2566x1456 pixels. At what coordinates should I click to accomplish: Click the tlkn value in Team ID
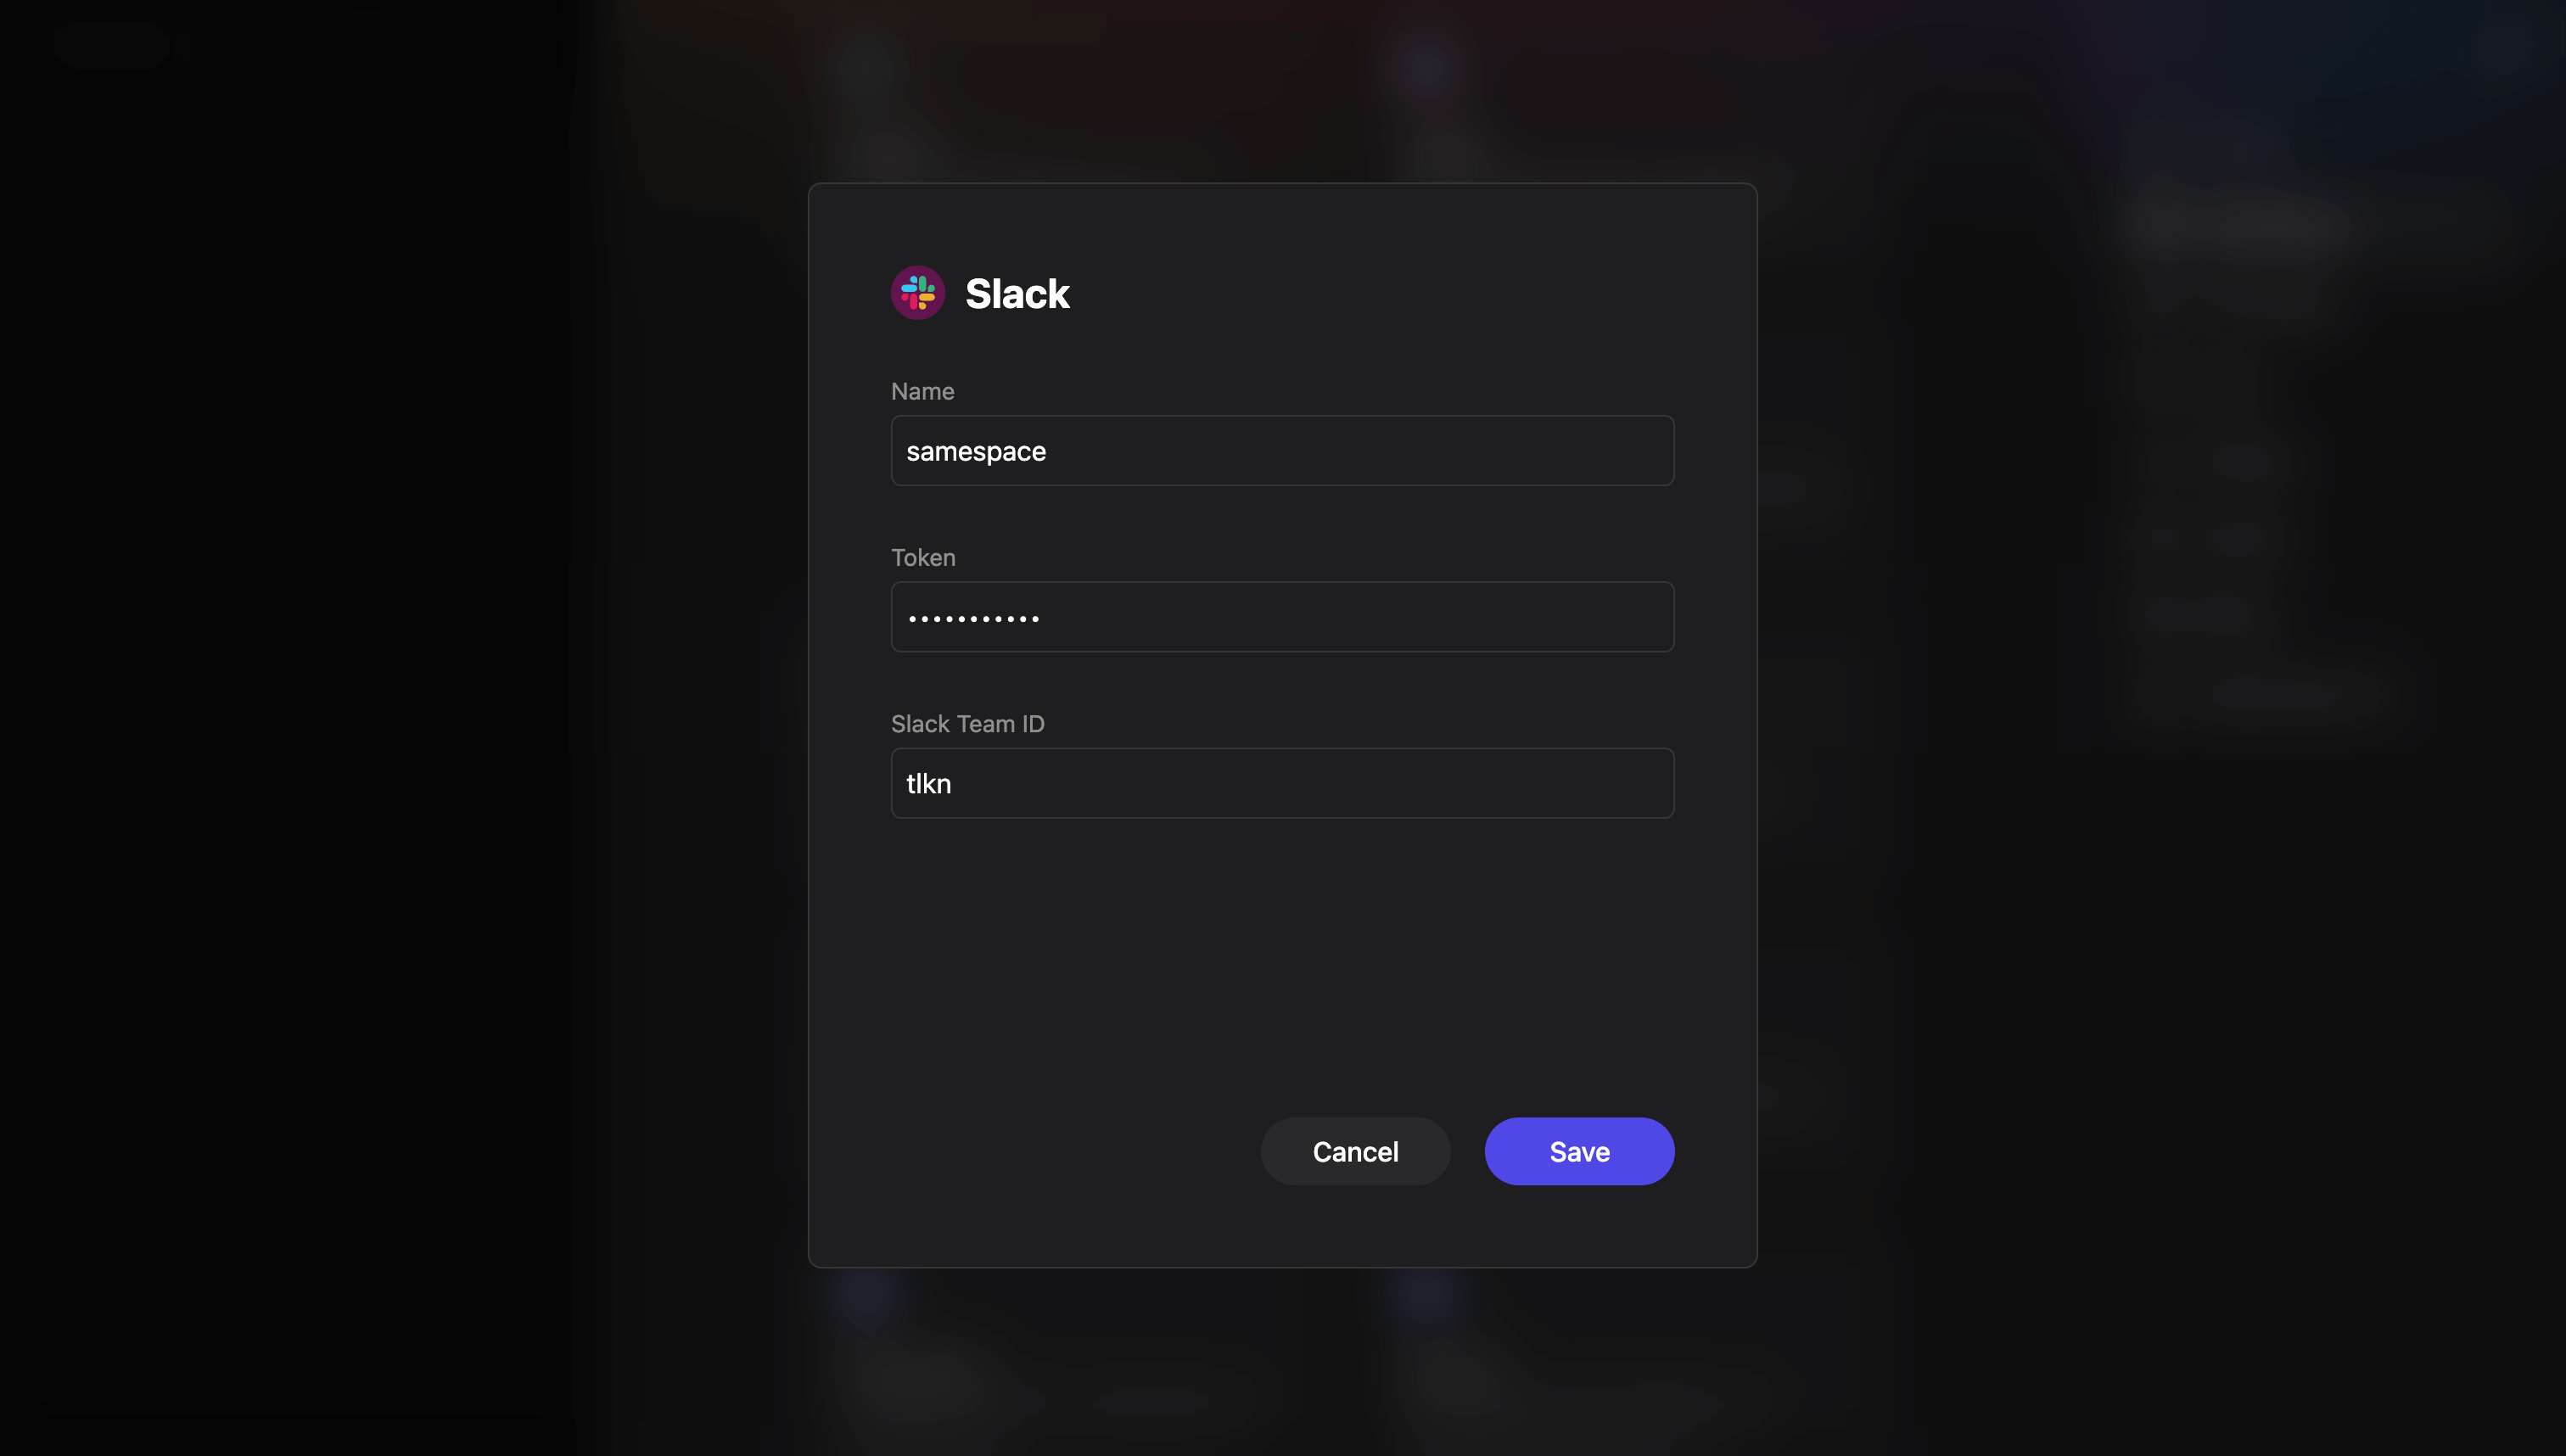928,783
